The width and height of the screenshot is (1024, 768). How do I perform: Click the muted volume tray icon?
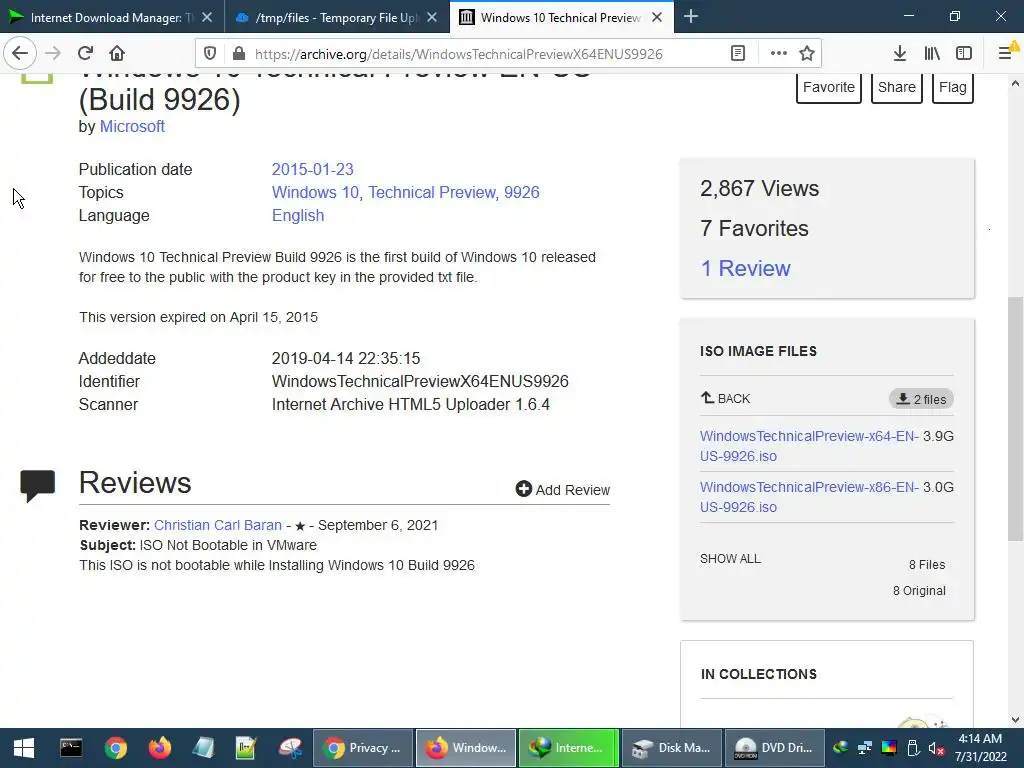tap(936, 748)
